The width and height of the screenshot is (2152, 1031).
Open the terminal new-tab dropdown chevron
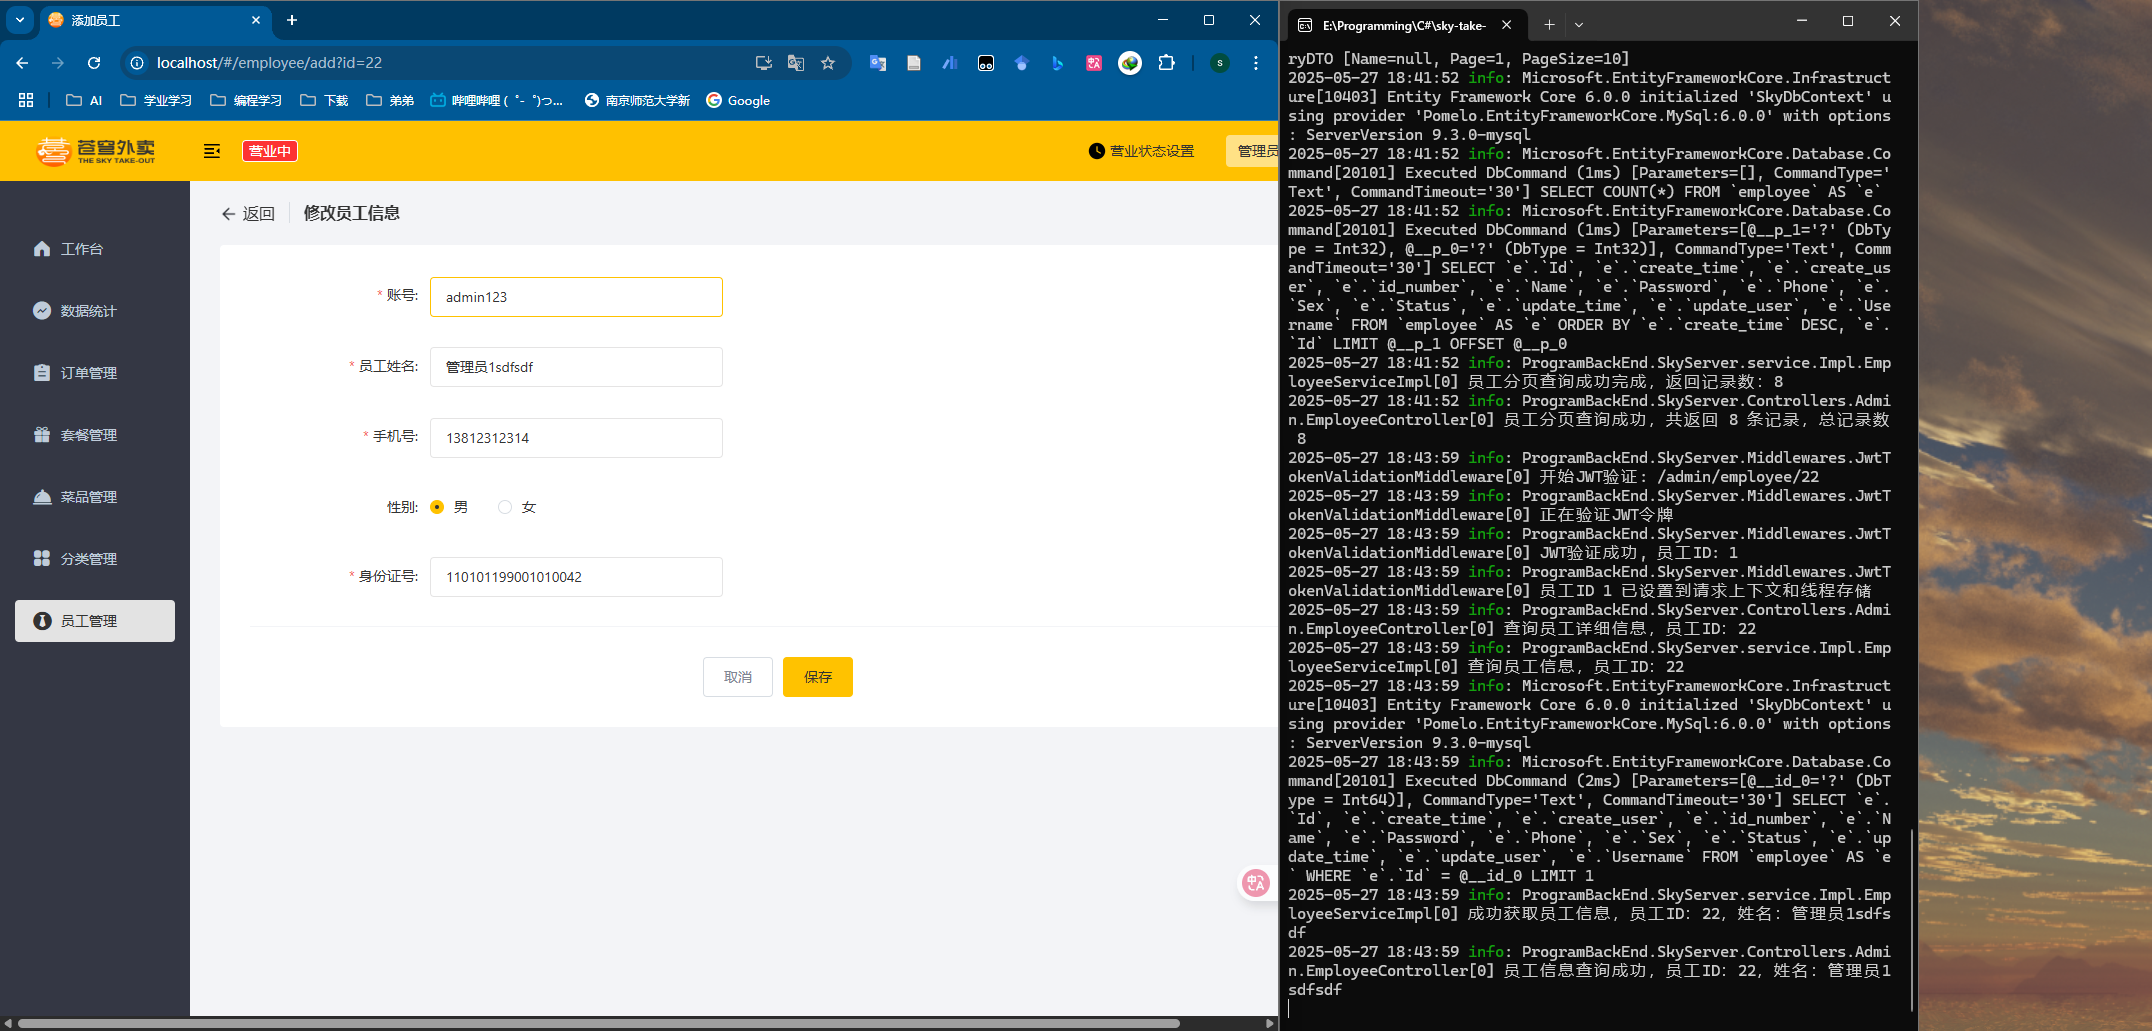[1579, 25]
